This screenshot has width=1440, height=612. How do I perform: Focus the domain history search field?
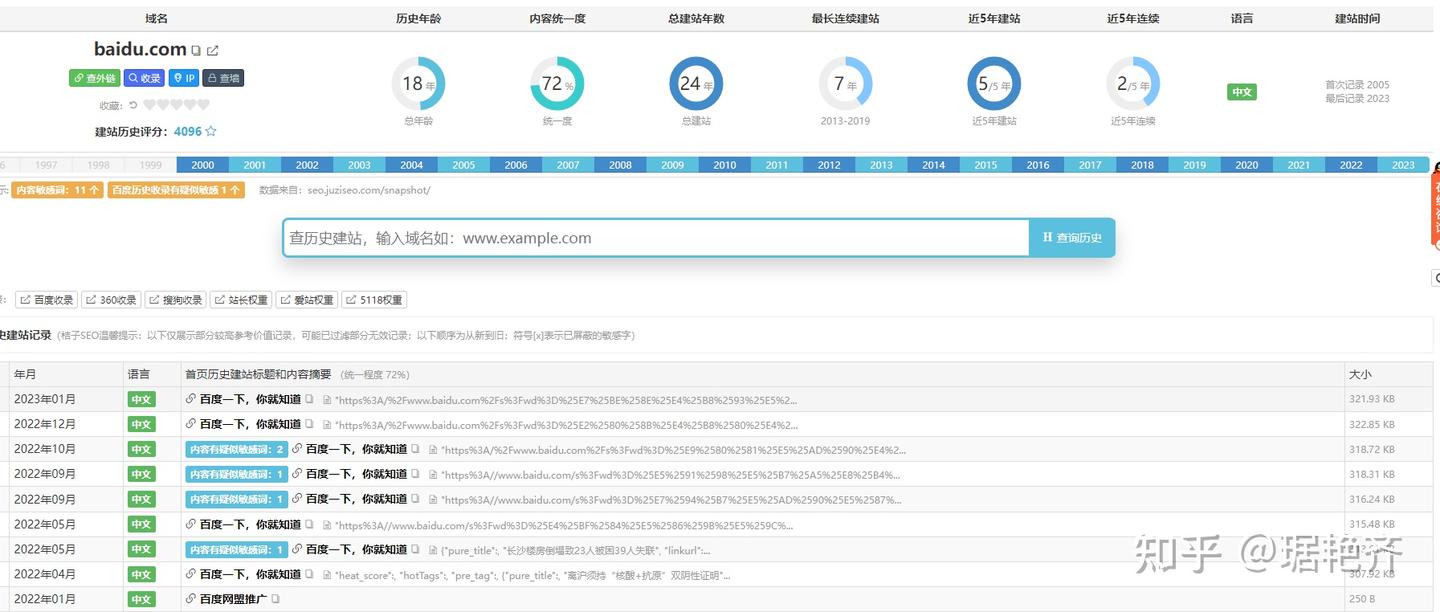point(656,238)
